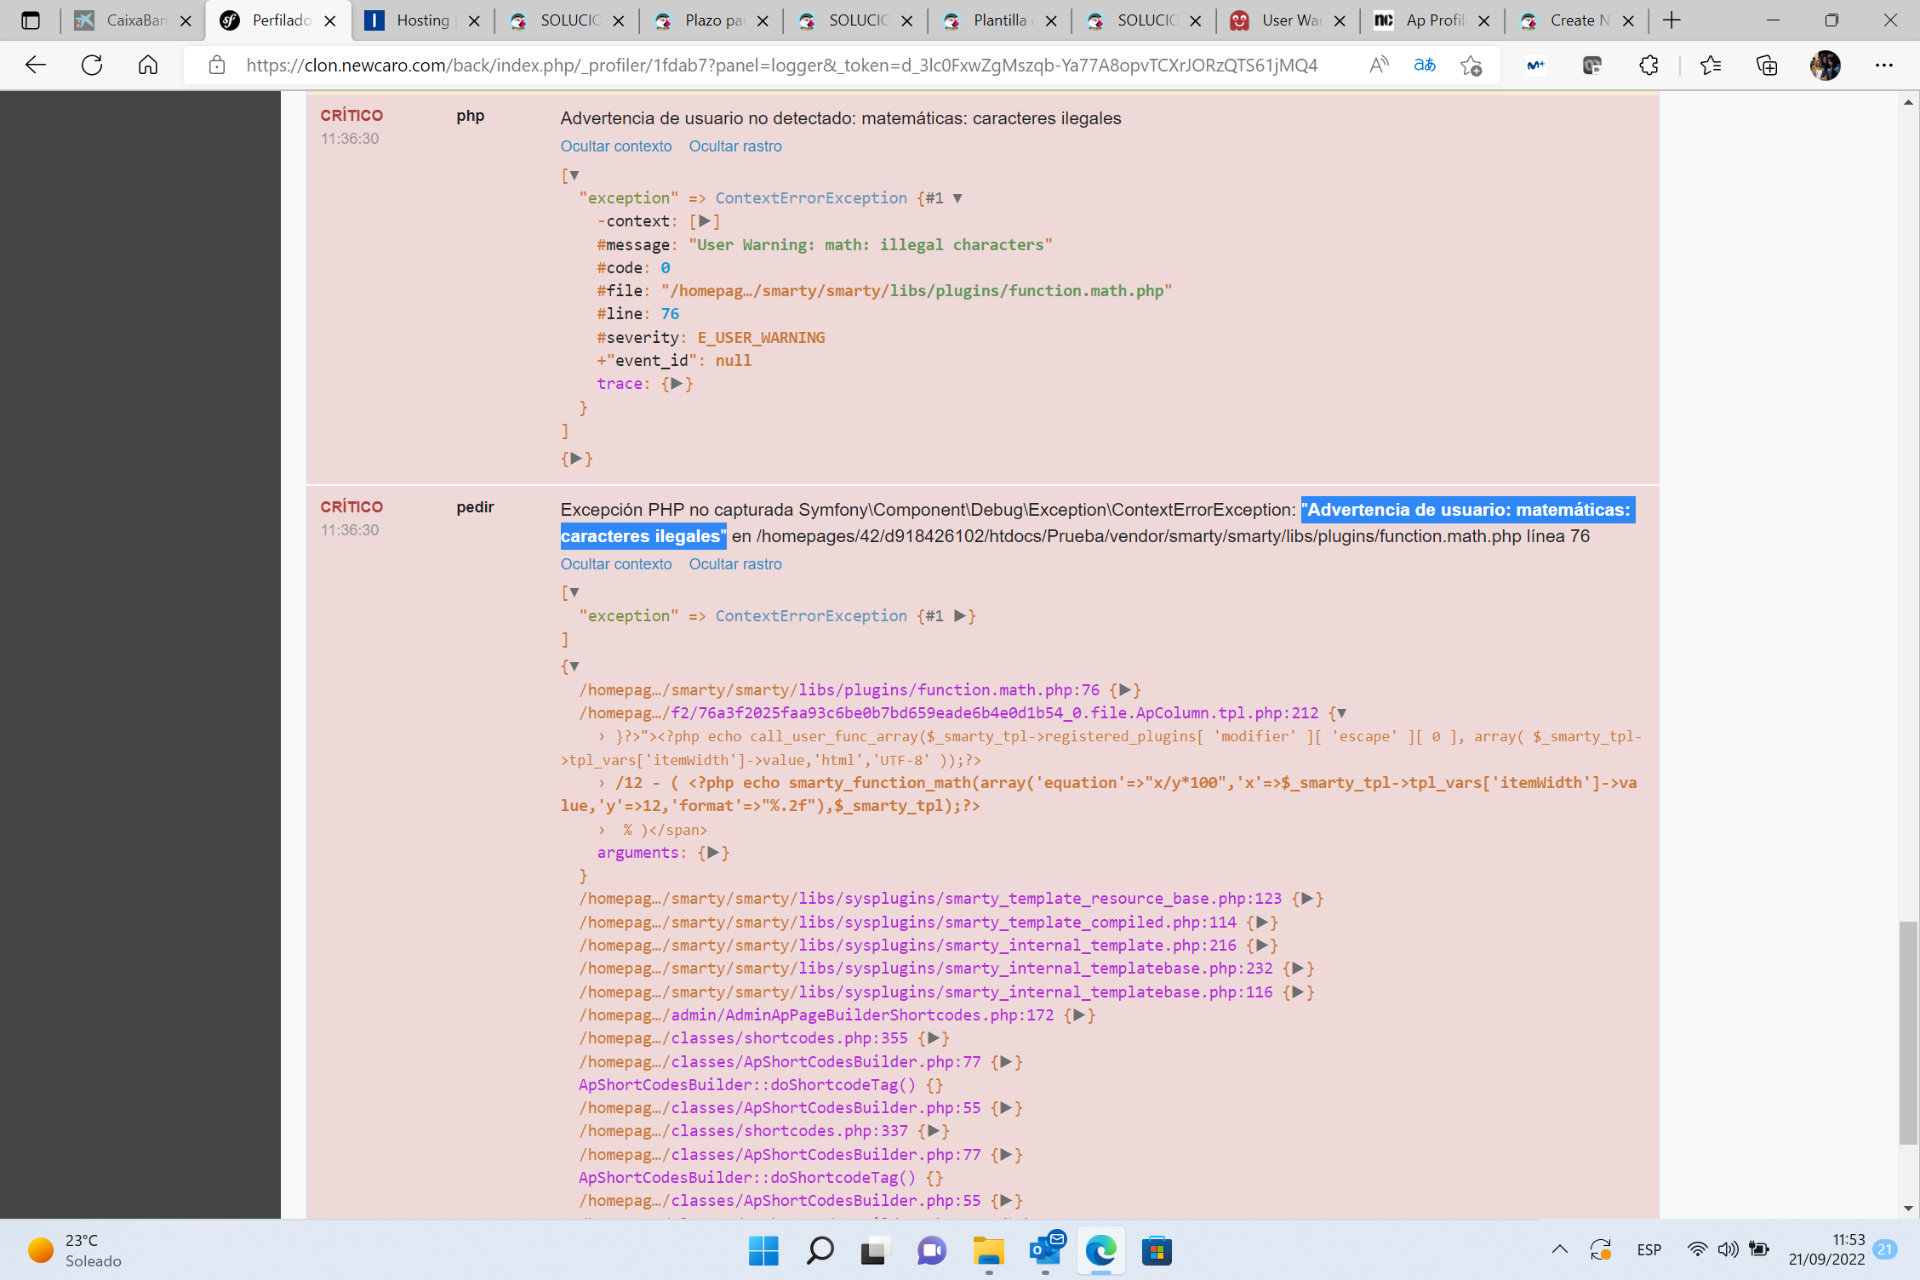Click the browser refresh icon

[92, 65]
